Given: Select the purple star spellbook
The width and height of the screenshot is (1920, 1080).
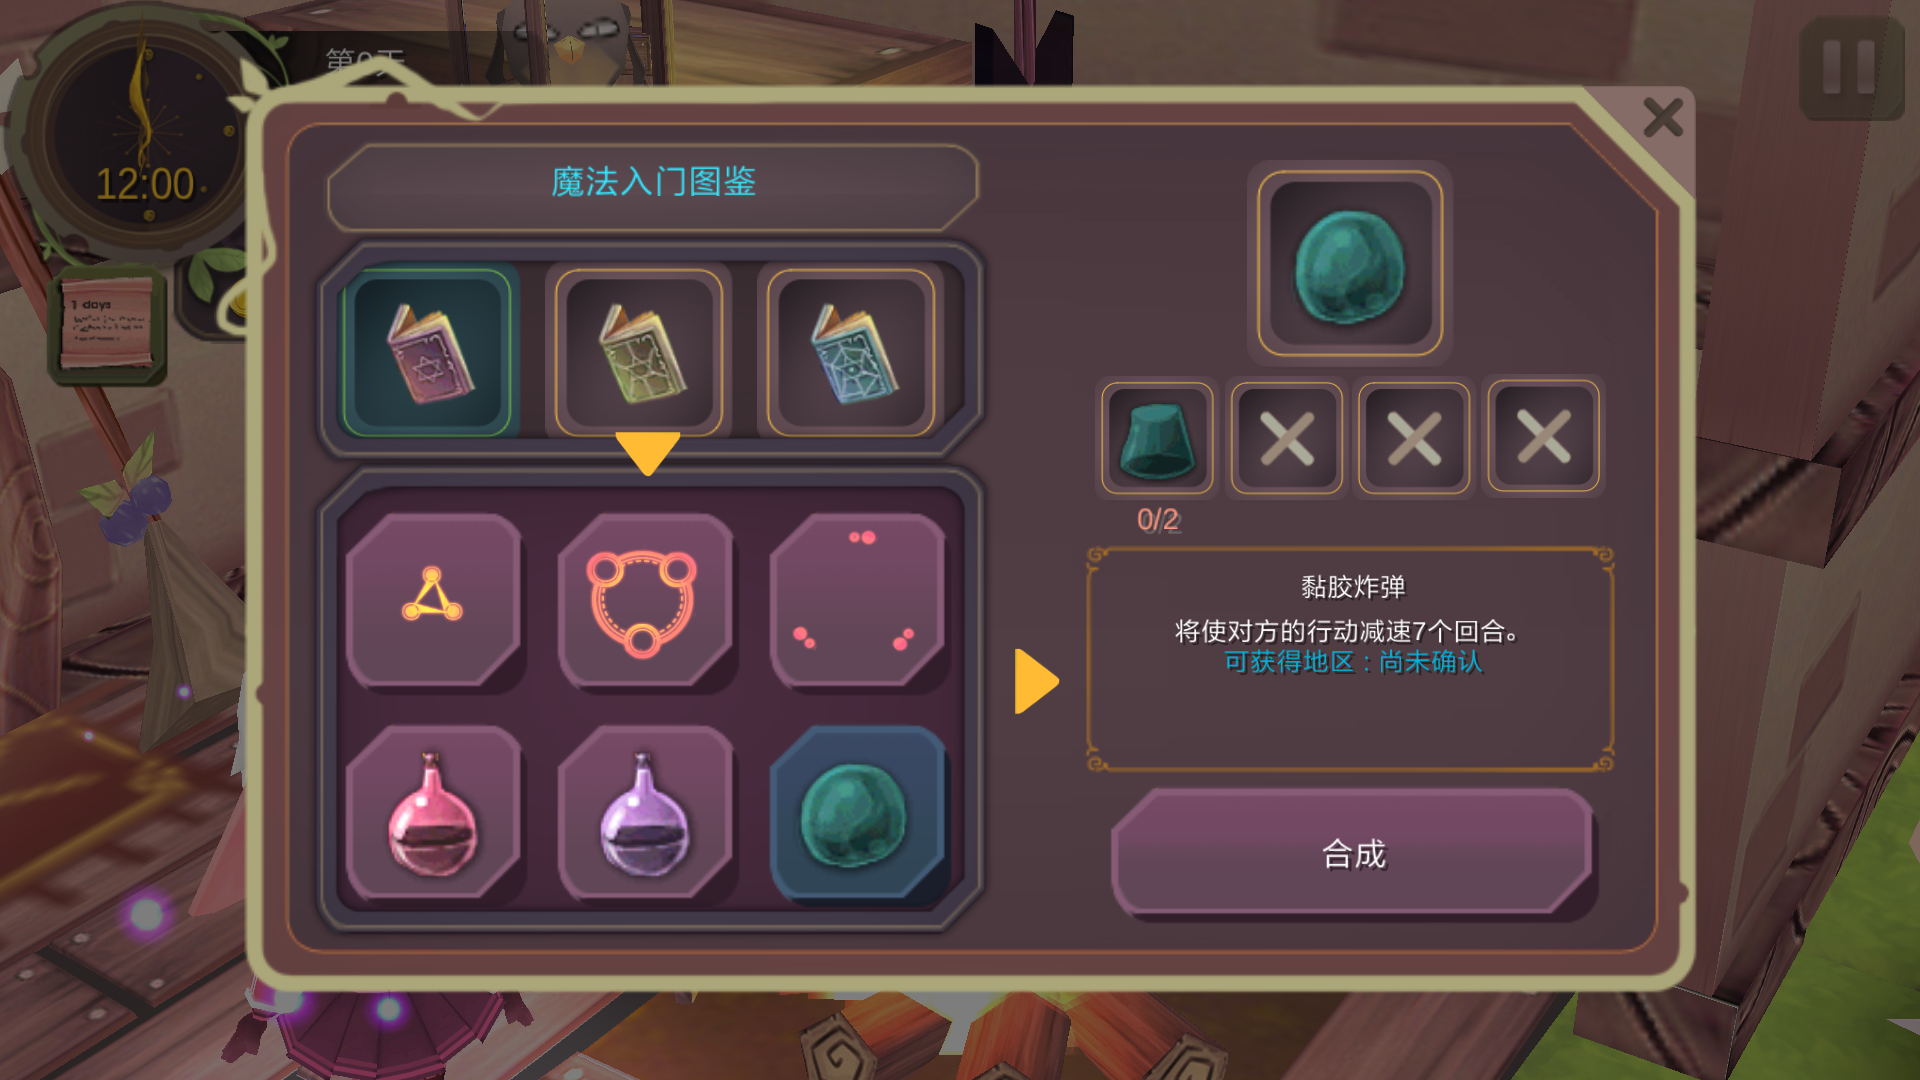Looking at the screenshot, I should click(x=428, y=353).
